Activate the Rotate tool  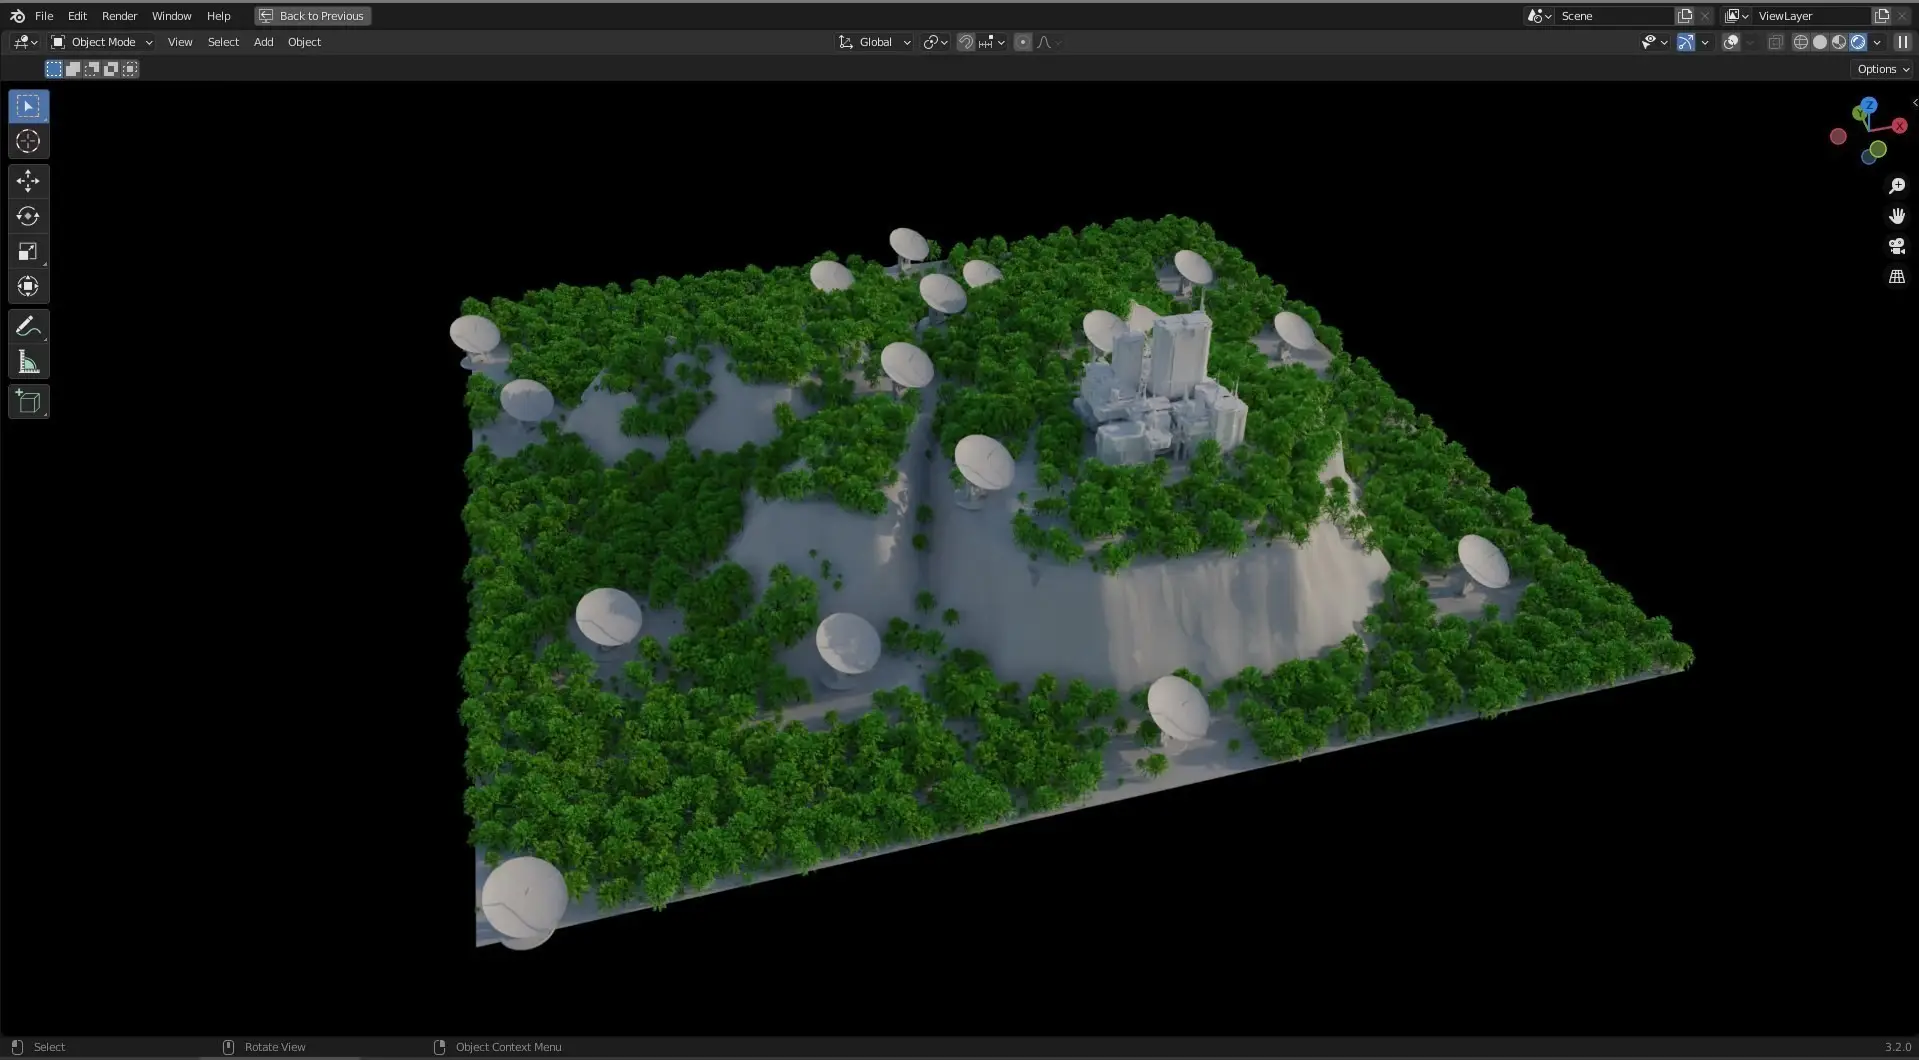pyautogui.click(x=28, y=216)
